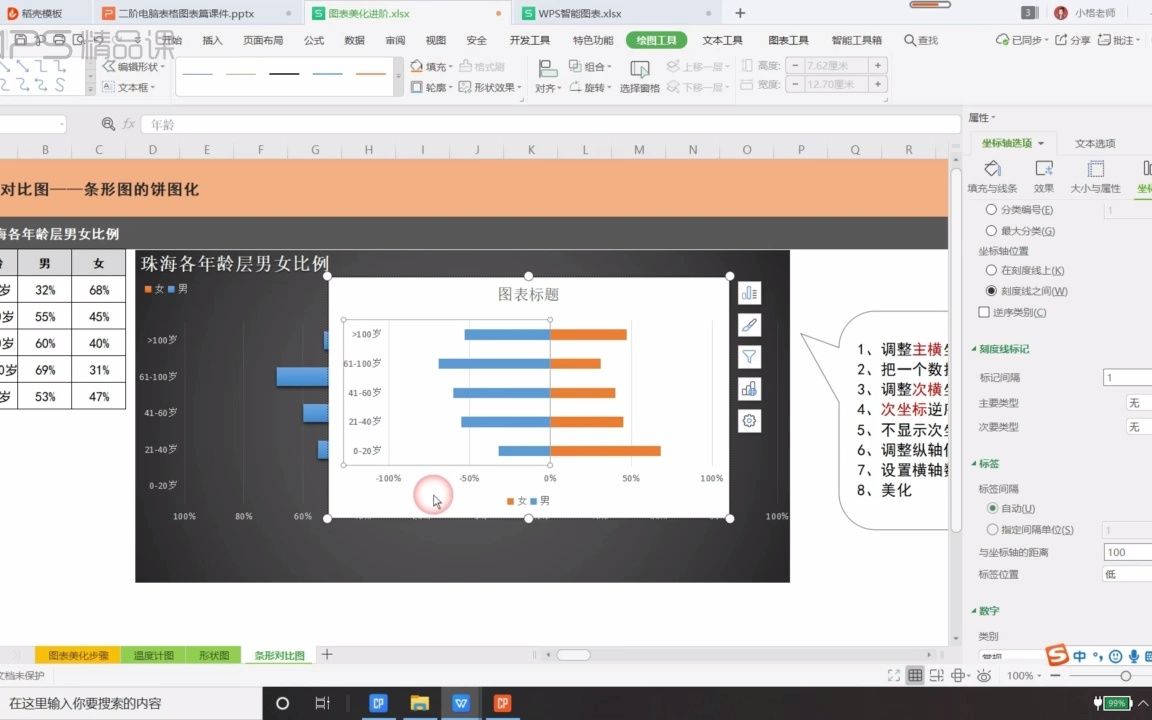Switch to the 图表工具 ribbon tab
The image size is (1152, 720).
pyautogui.click(x=788, y=40)
